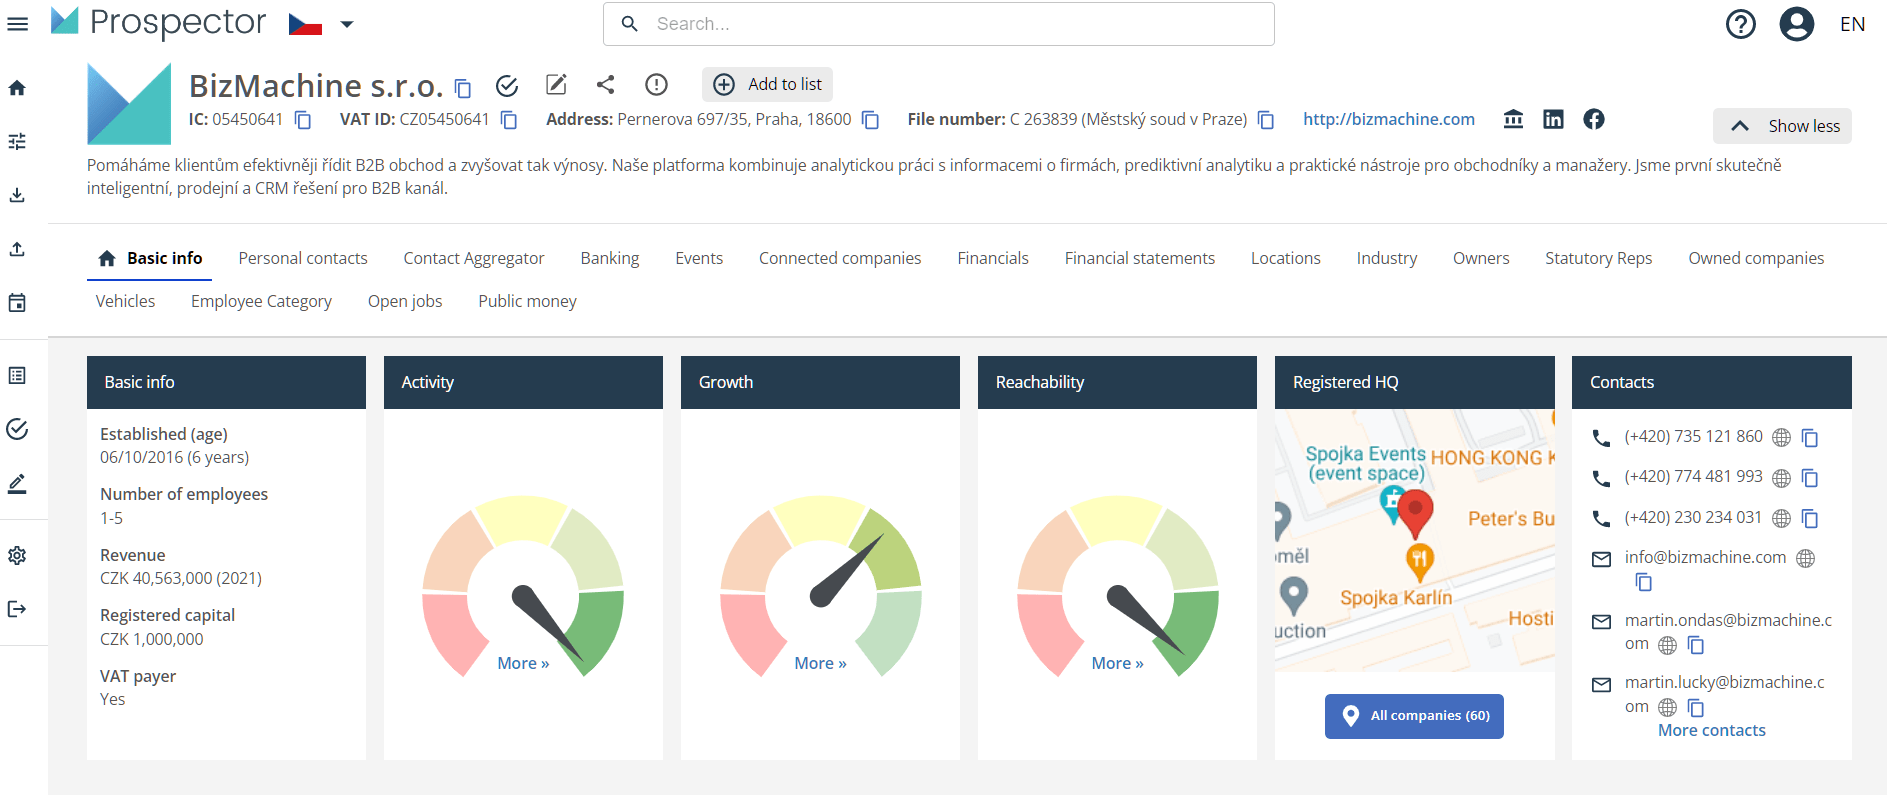Open the Statutory Reps tab
Image resolution: width=1887 pixels, height=795 pixels.
[1598, 258]
